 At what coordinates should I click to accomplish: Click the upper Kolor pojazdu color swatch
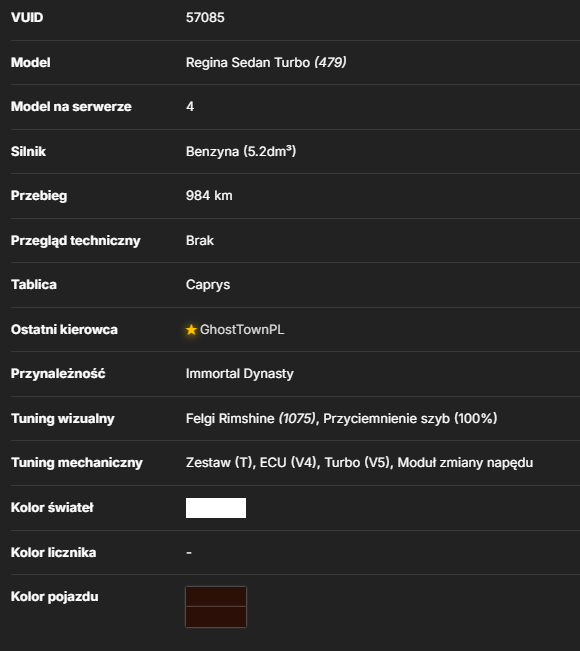point(216,597)
